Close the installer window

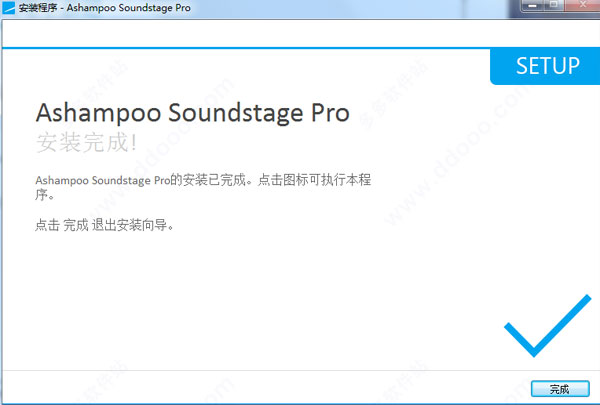[x=582, y=5]
